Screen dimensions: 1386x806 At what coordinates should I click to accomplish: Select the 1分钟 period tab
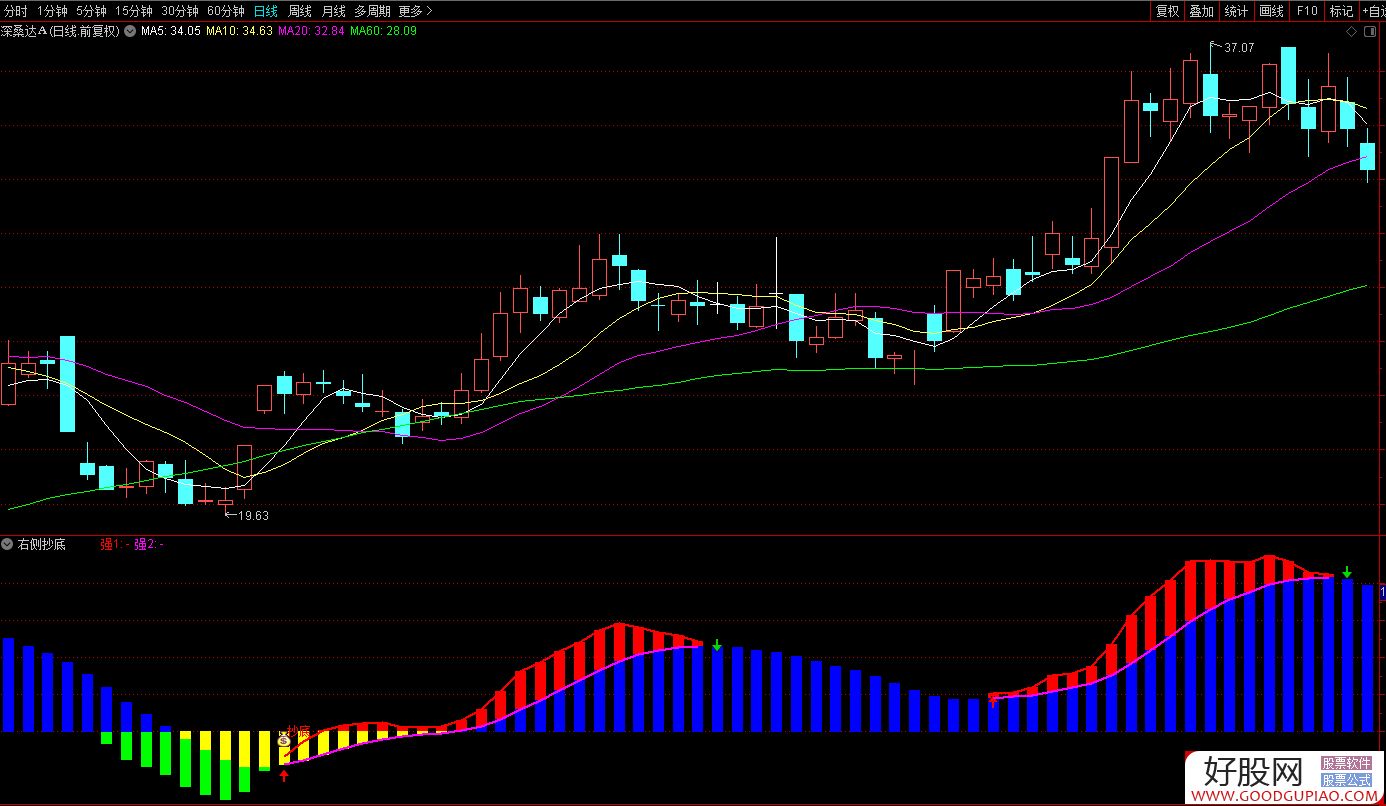click(x=52, y=11)
